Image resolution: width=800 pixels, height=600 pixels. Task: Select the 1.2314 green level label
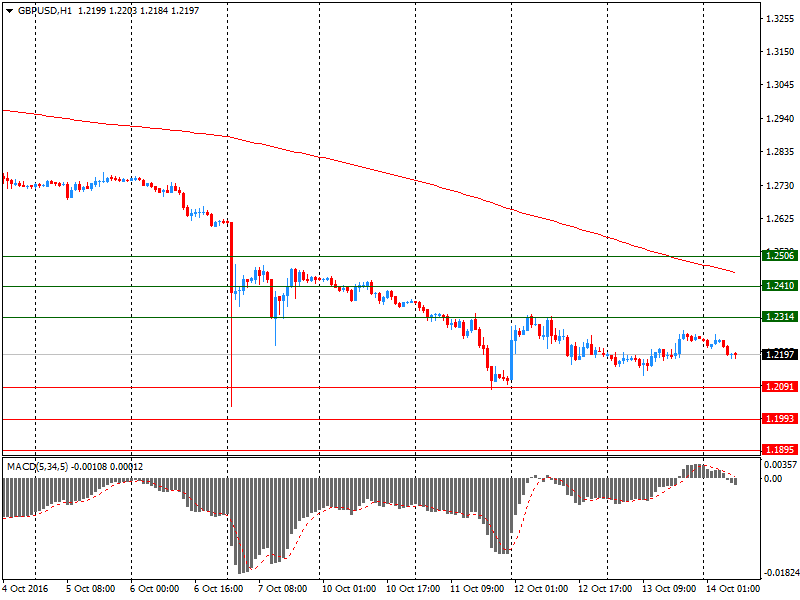(780, 317)
